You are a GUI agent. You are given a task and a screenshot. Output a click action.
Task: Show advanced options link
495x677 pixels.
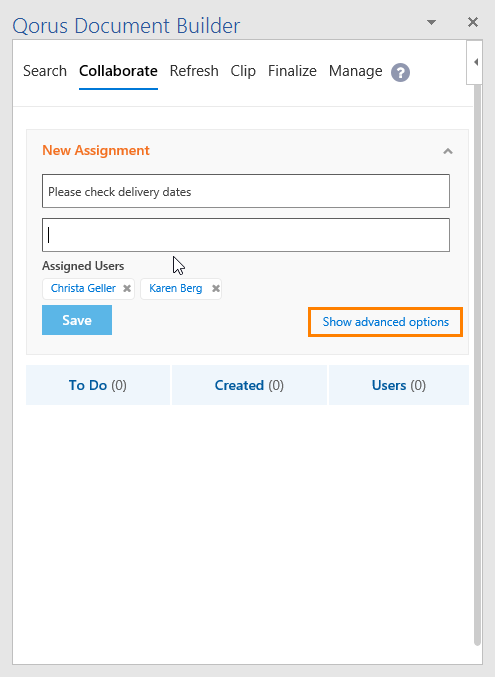click(x=386, y=322)
